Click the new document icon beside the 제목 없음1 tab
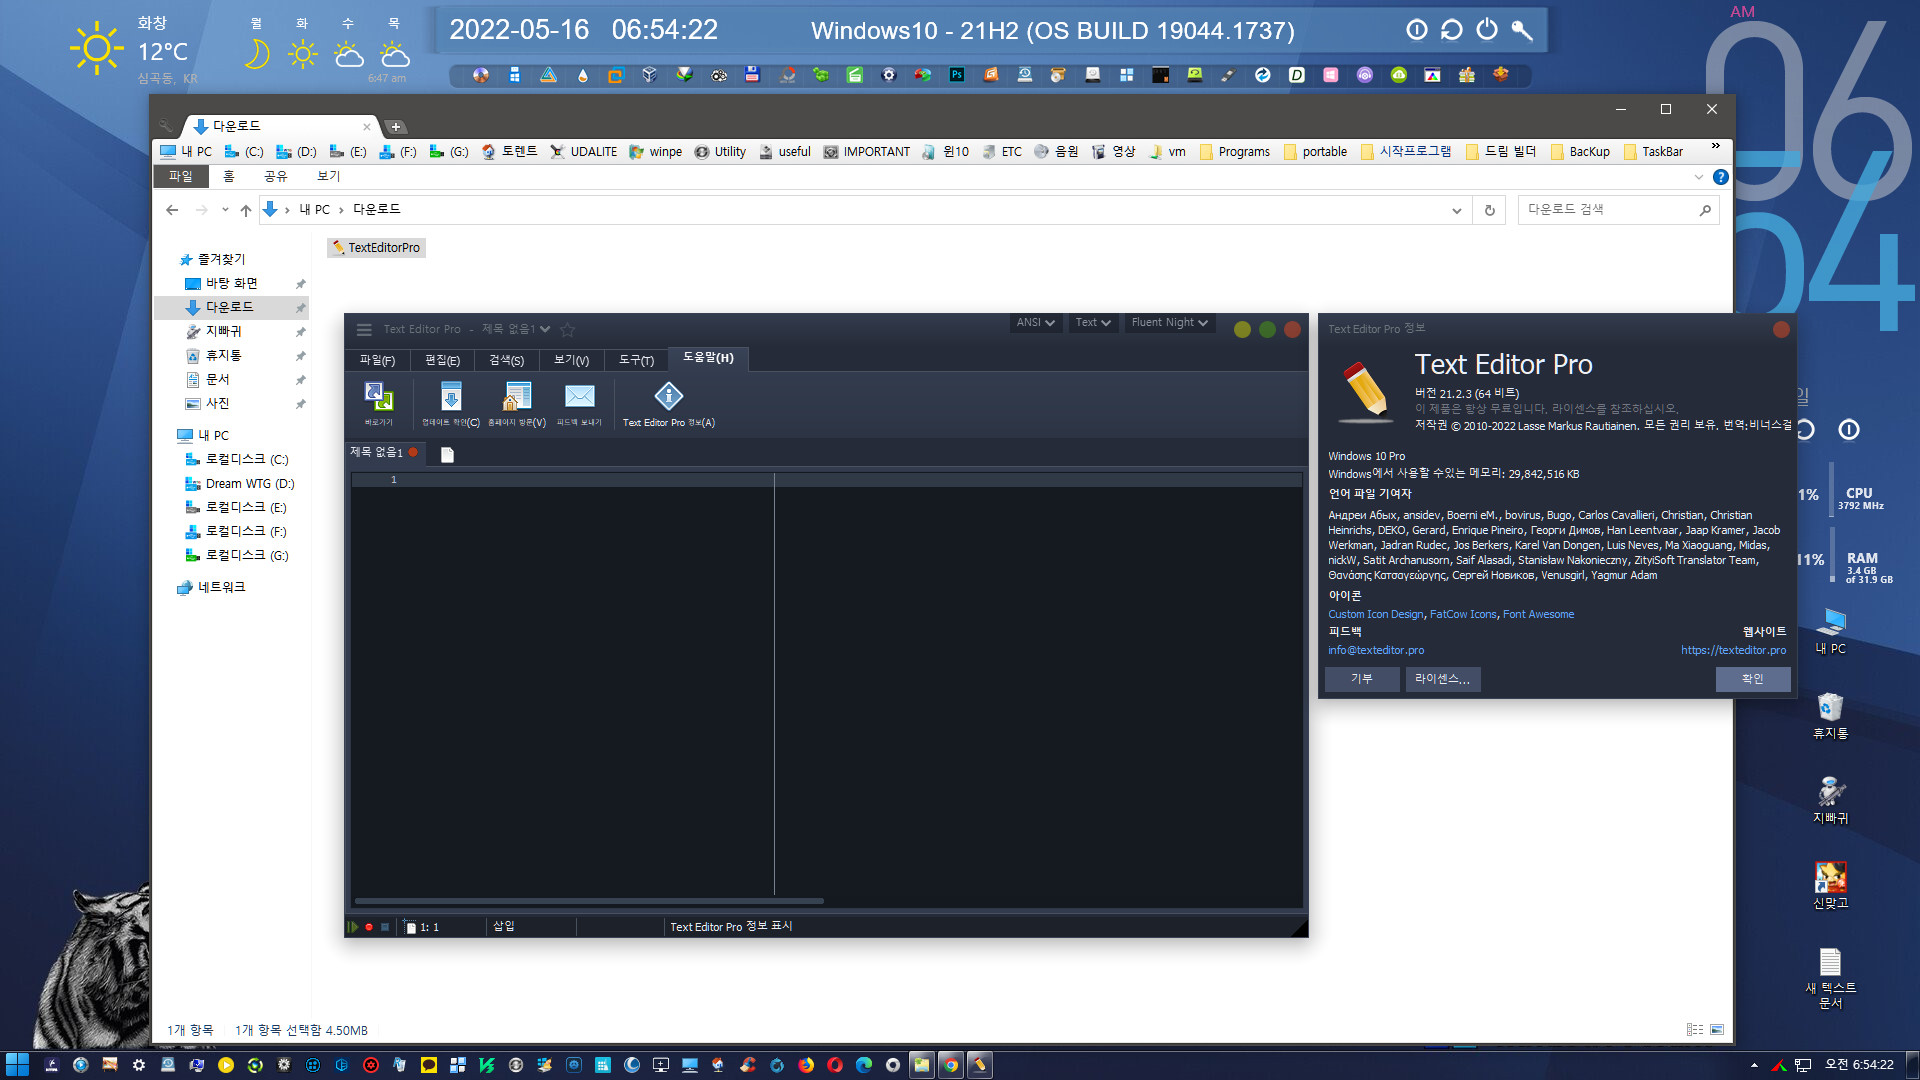This screenshot has width=1920, height=1080. tap(447, 455)
